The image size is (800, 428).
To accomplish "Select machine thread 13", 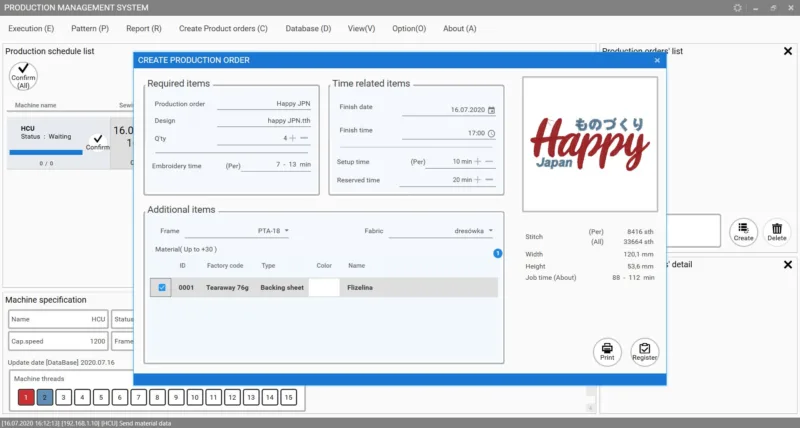I will click(x=251, y=397).
